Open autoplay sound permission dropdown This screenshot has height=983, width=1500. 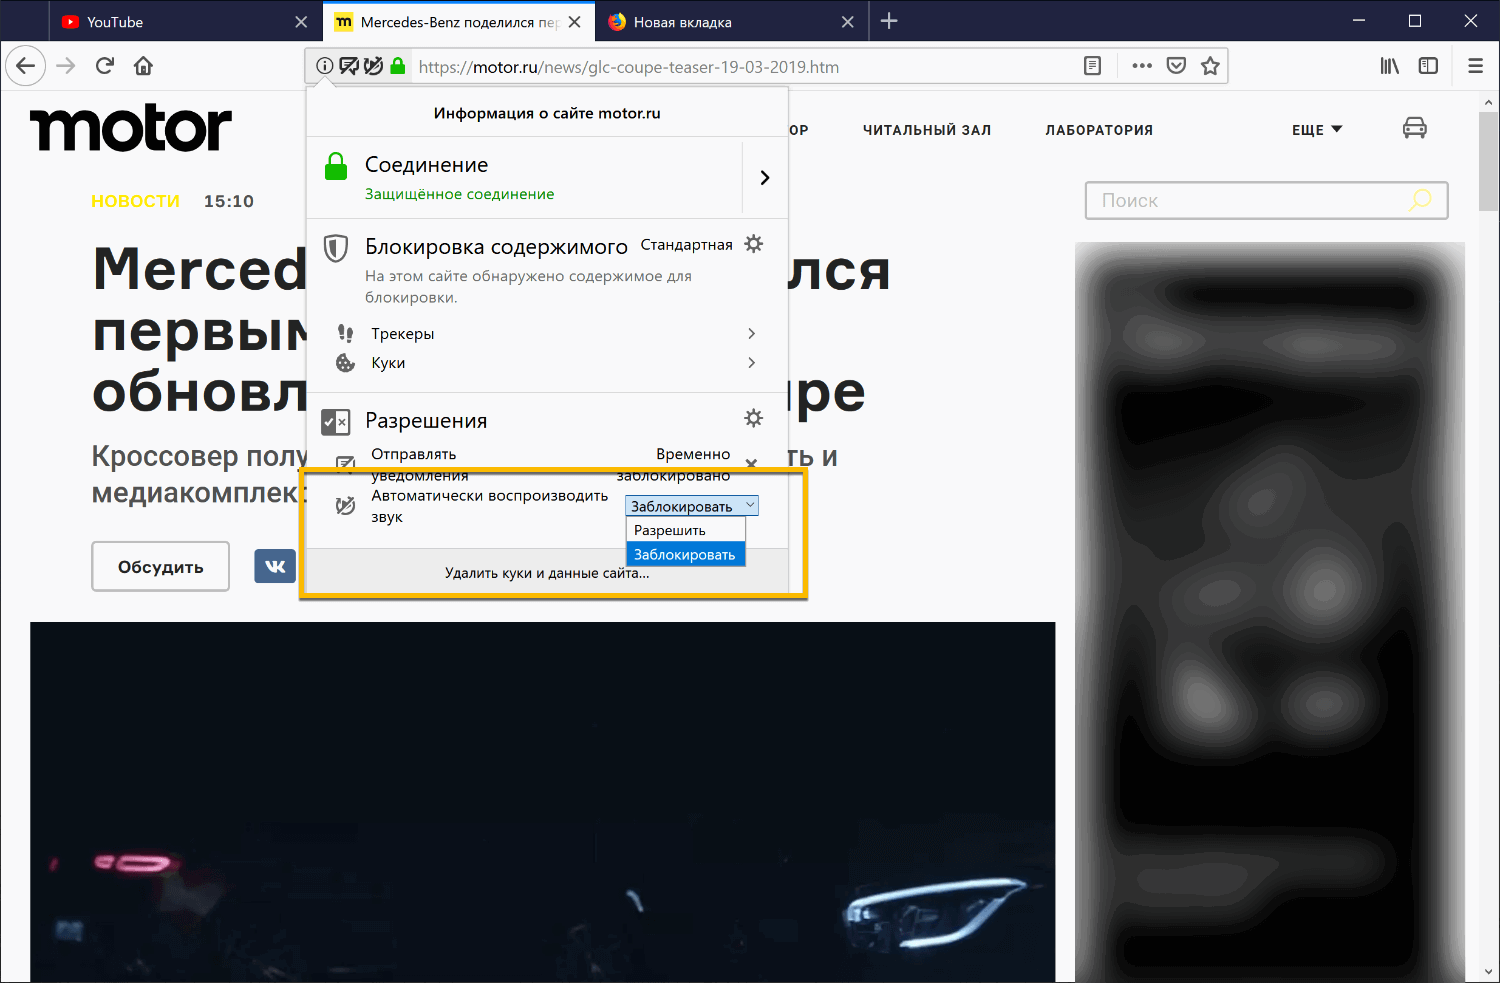[692, 506]
